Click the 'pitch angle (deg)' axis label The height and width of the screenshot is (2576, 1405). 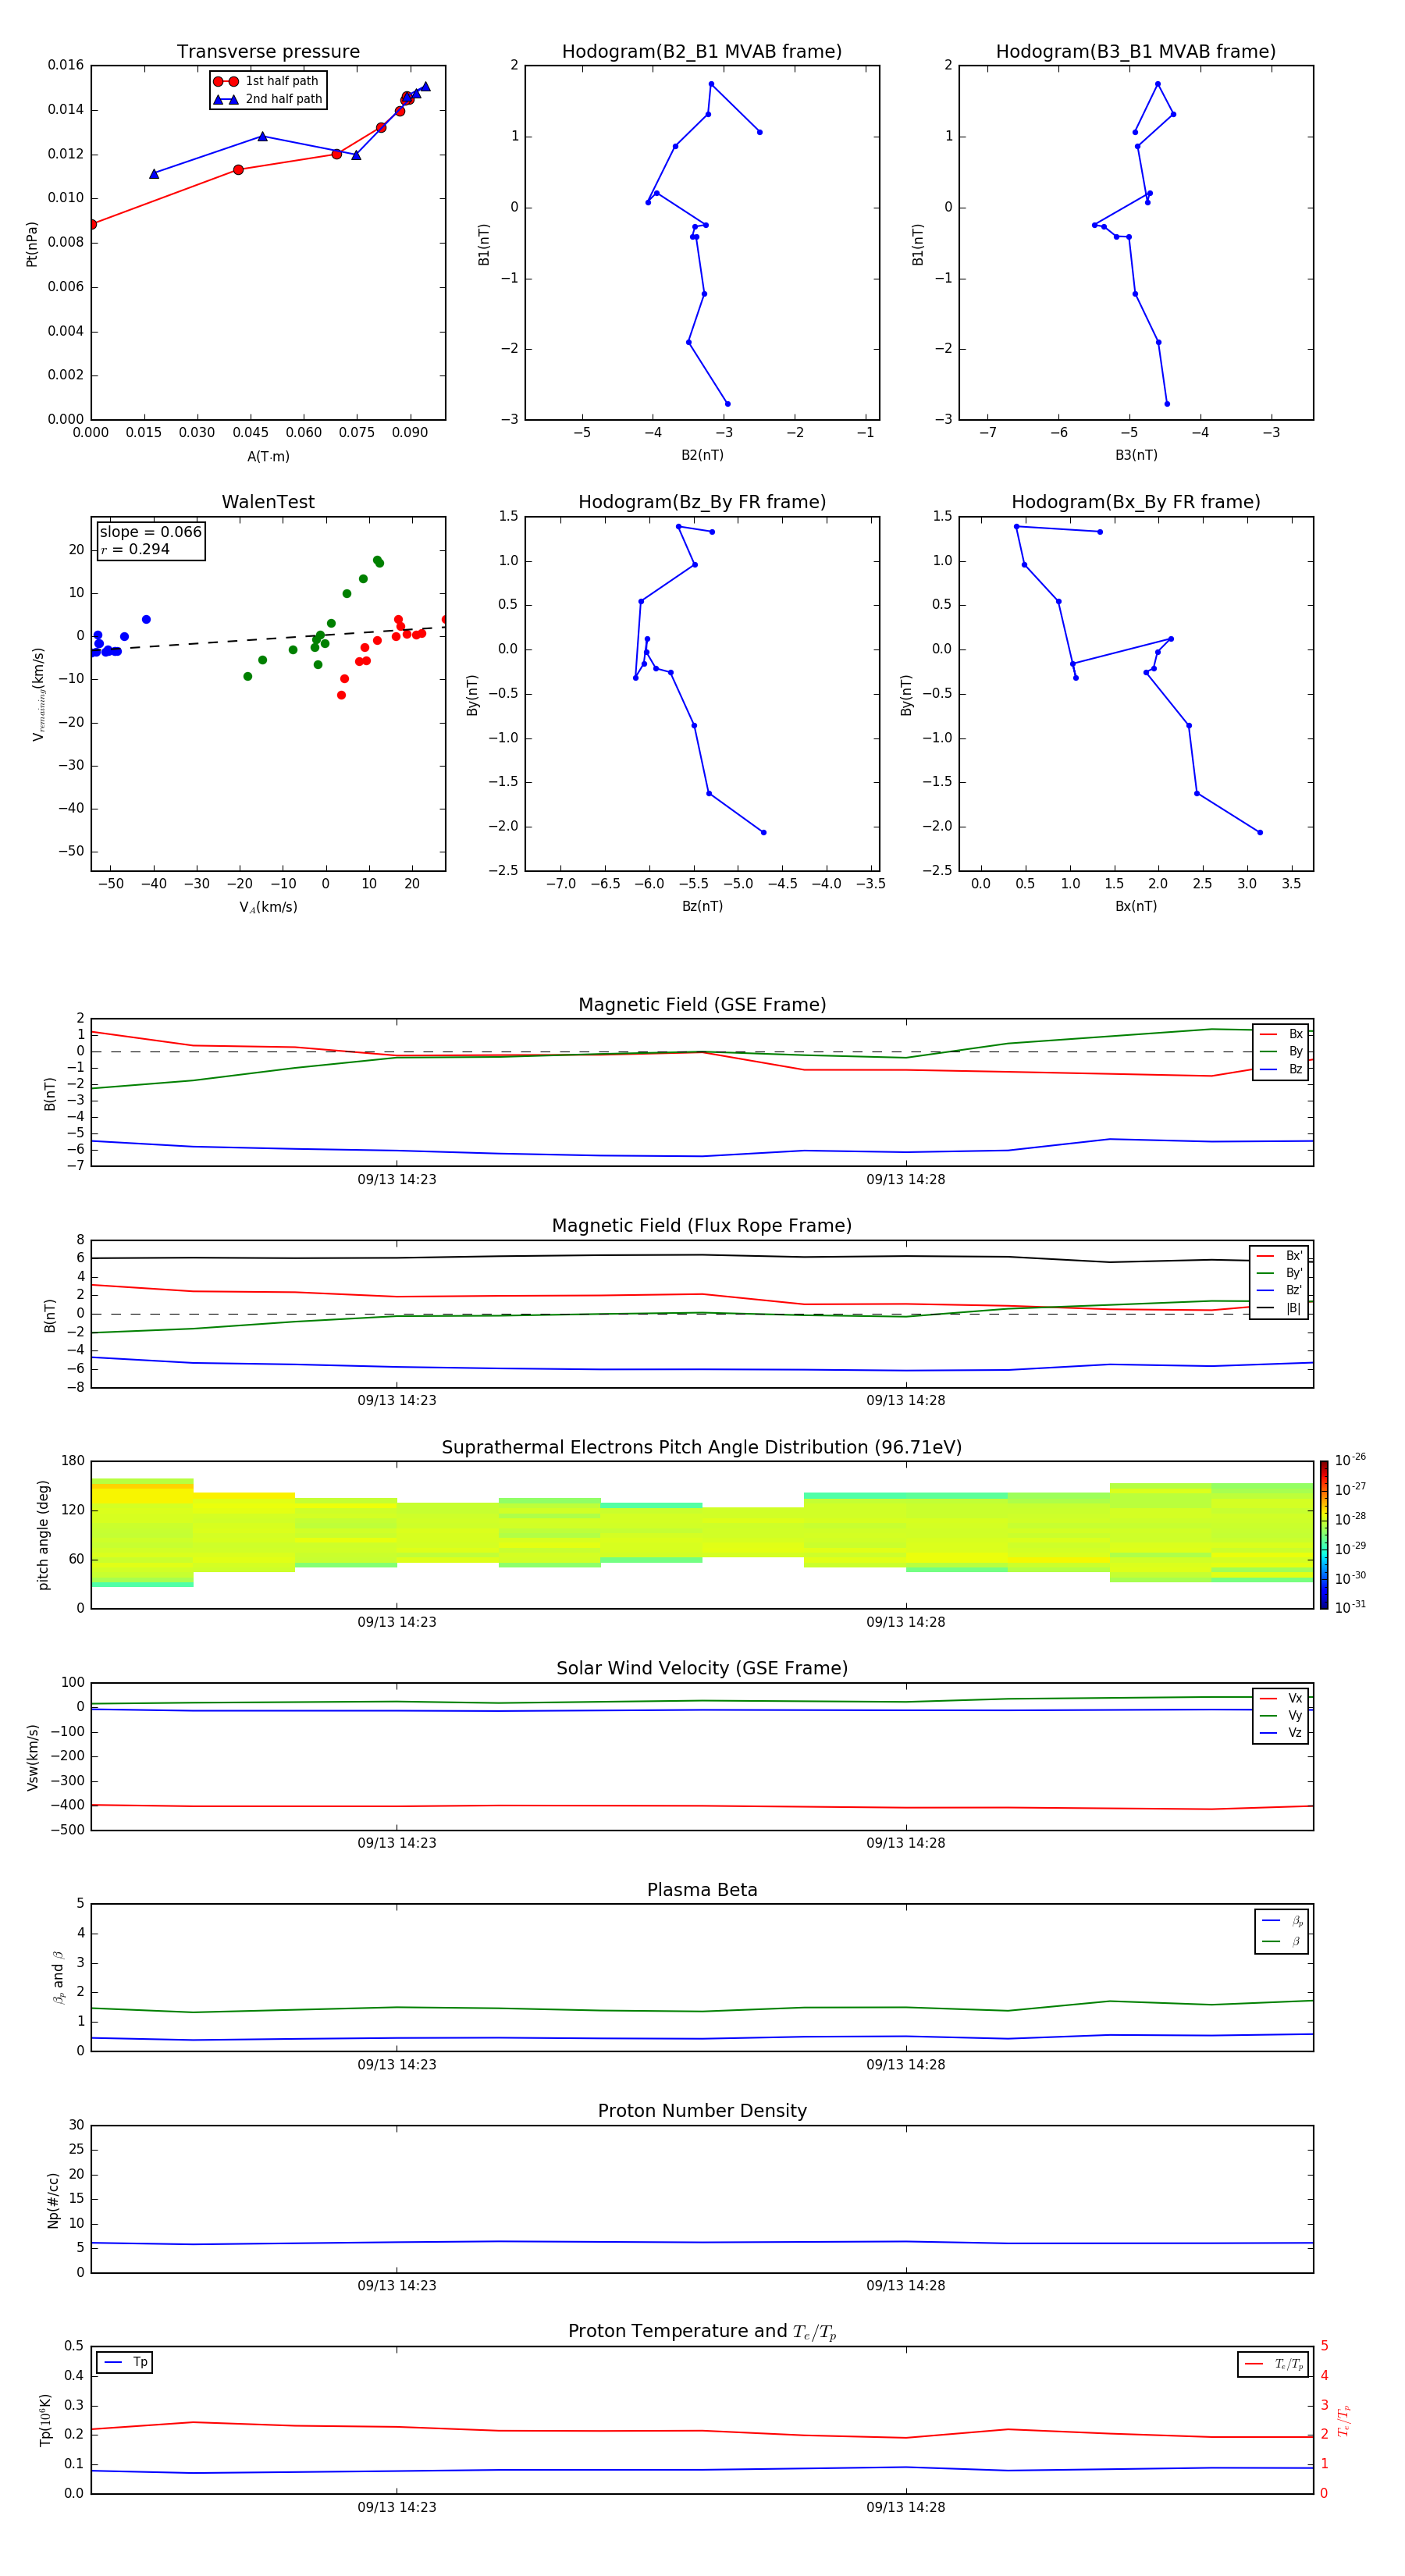44,1535
